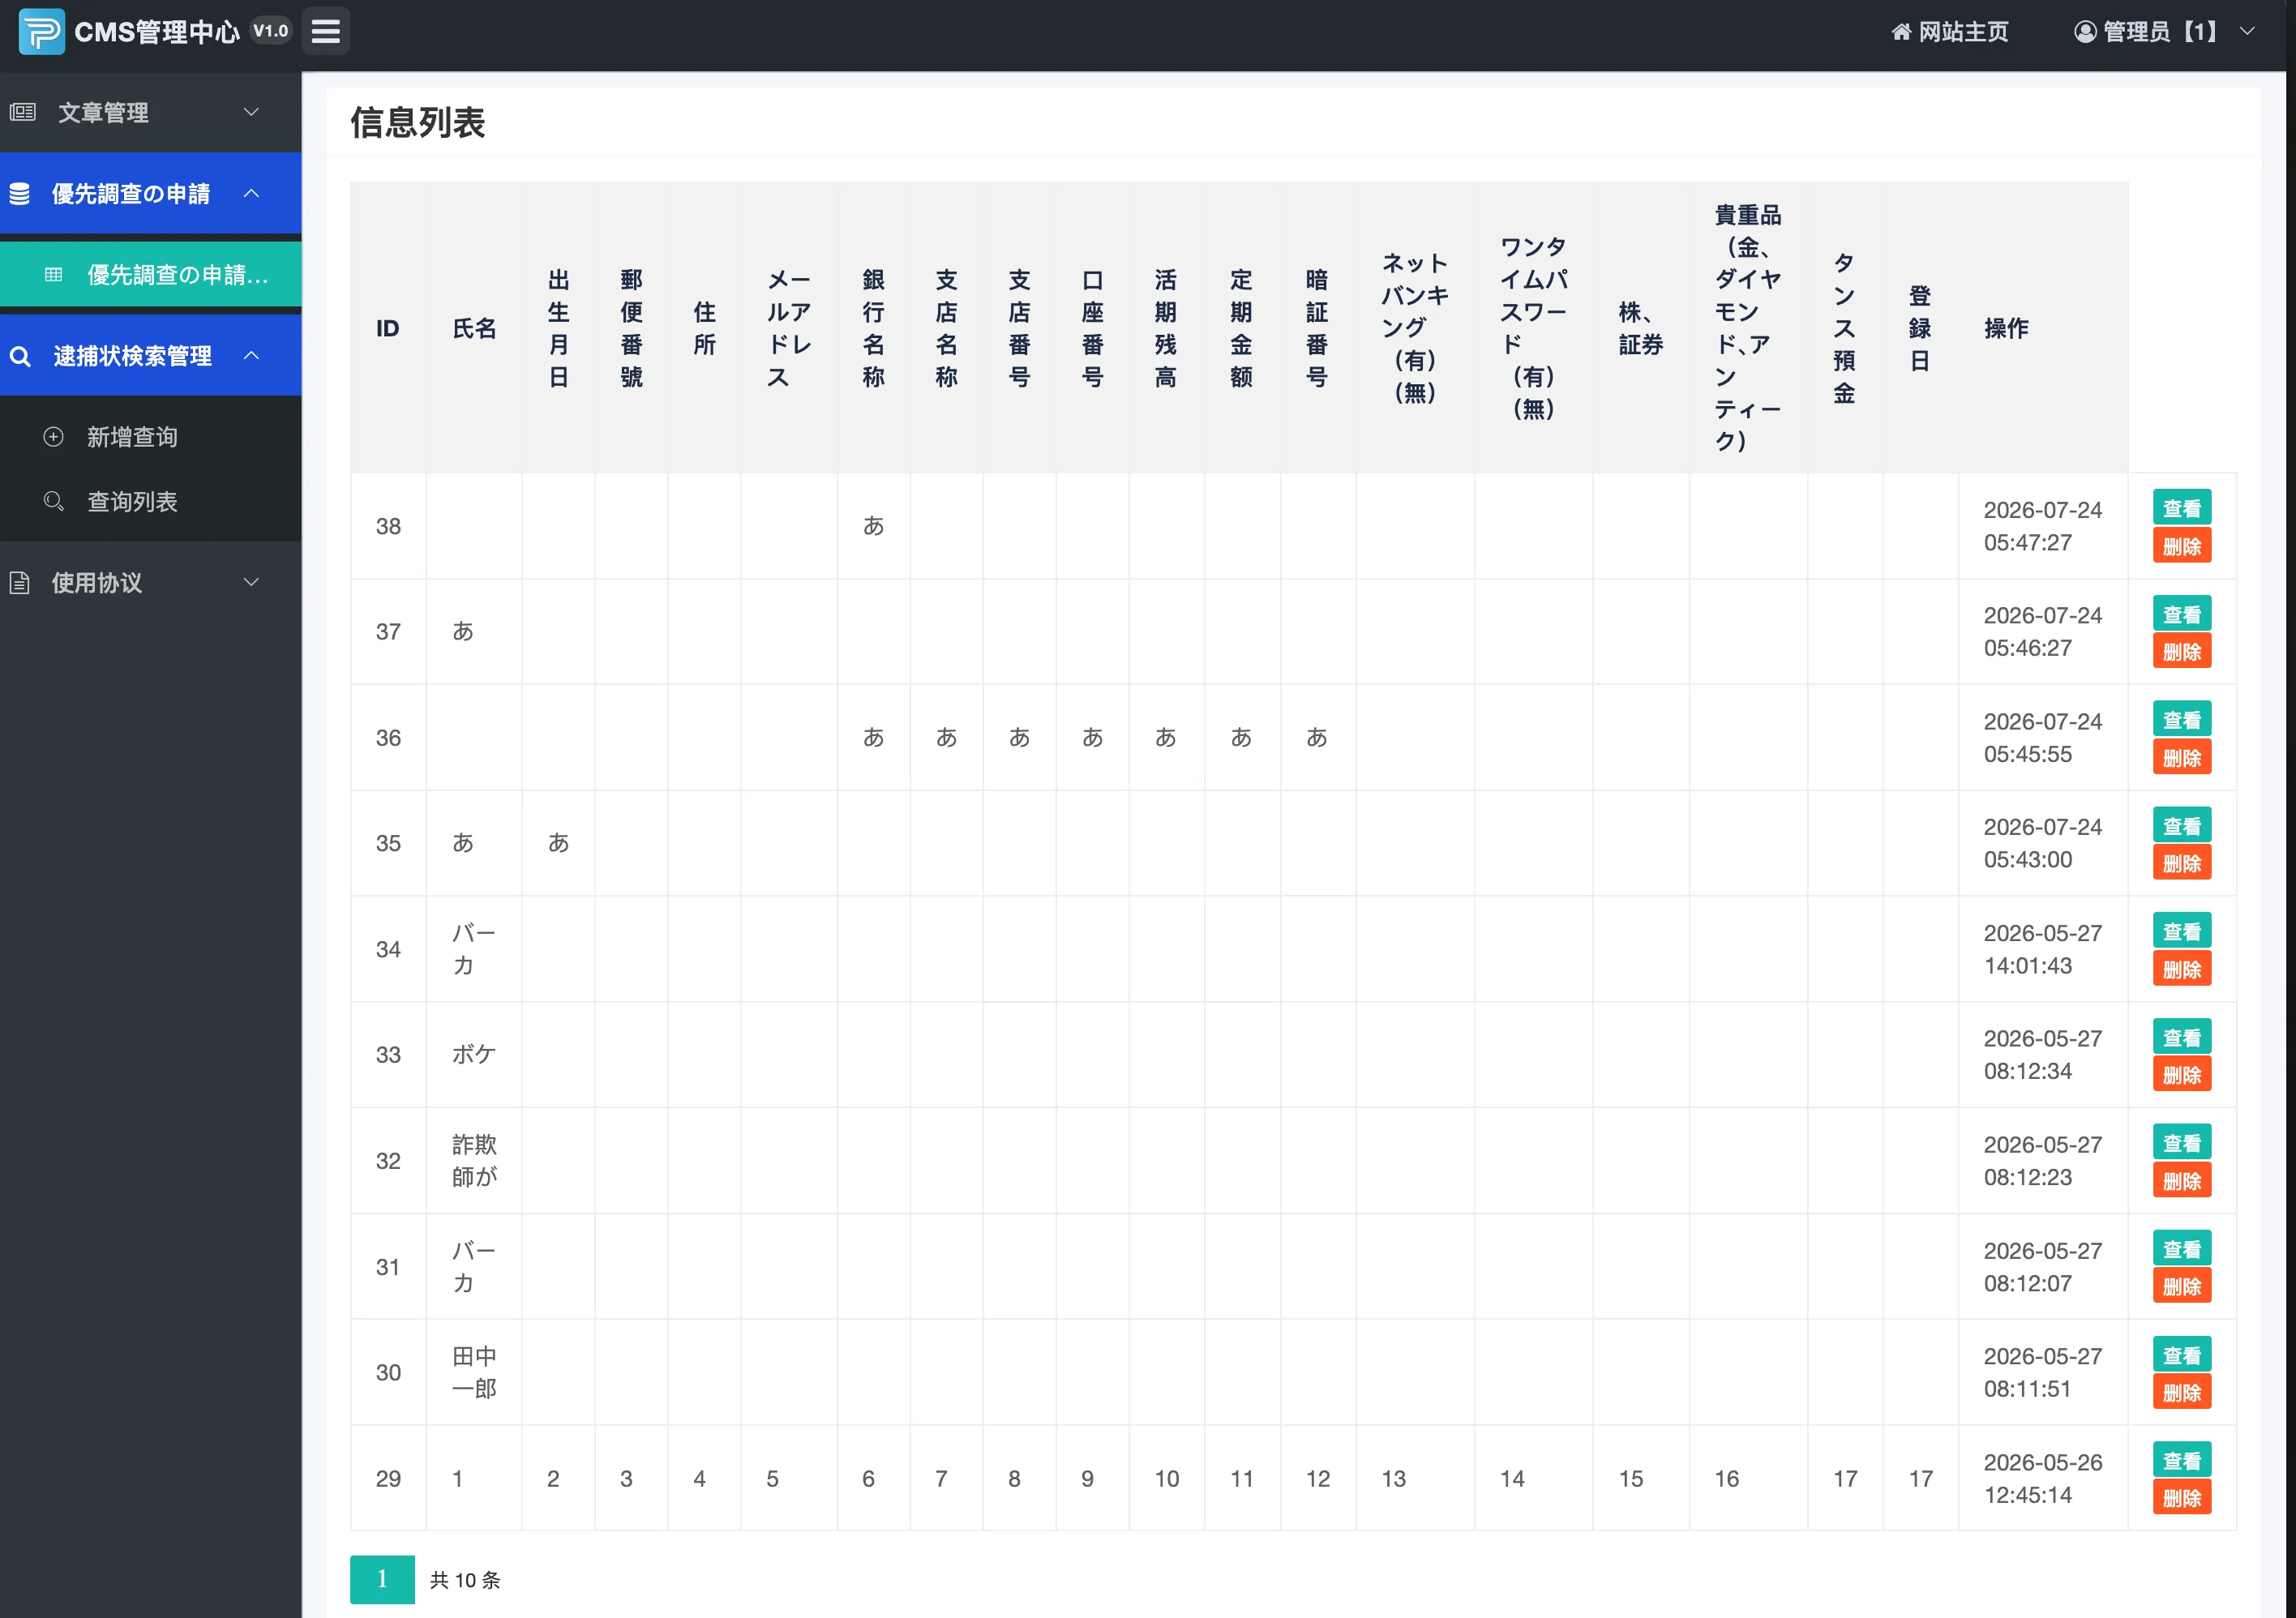The height and width of the screenshot is (1618, 2296).
Task: Click the search icon for 逮捕状検索管理
Action: (20, 355)
